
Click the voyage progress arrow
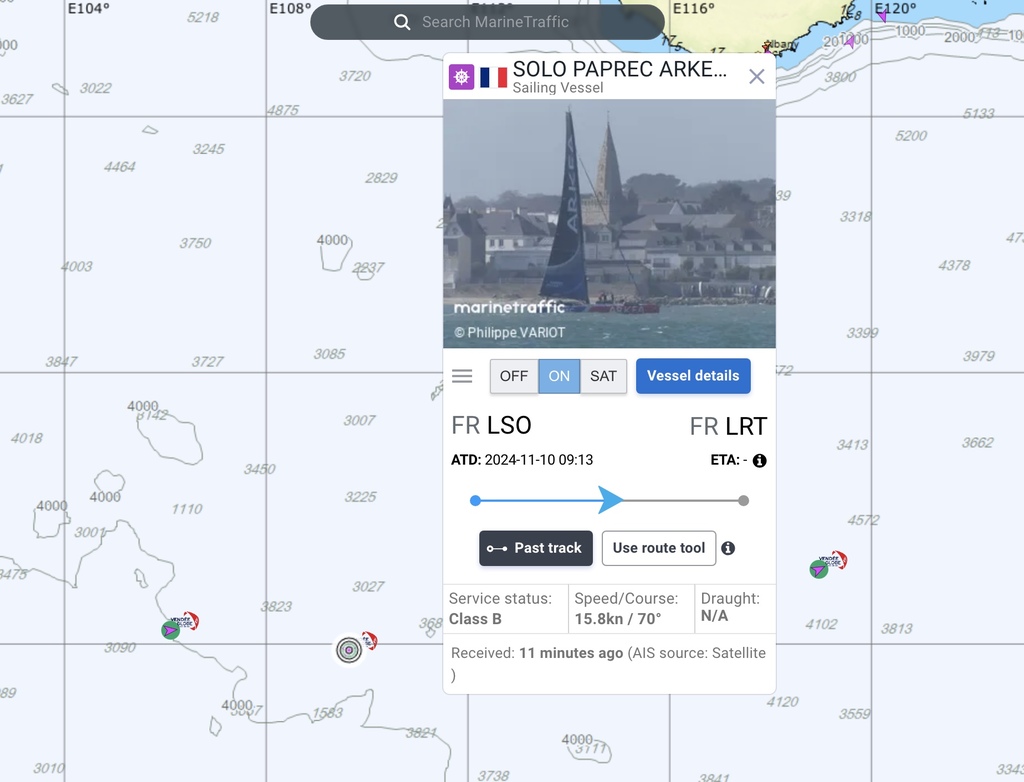click(611, 500)
